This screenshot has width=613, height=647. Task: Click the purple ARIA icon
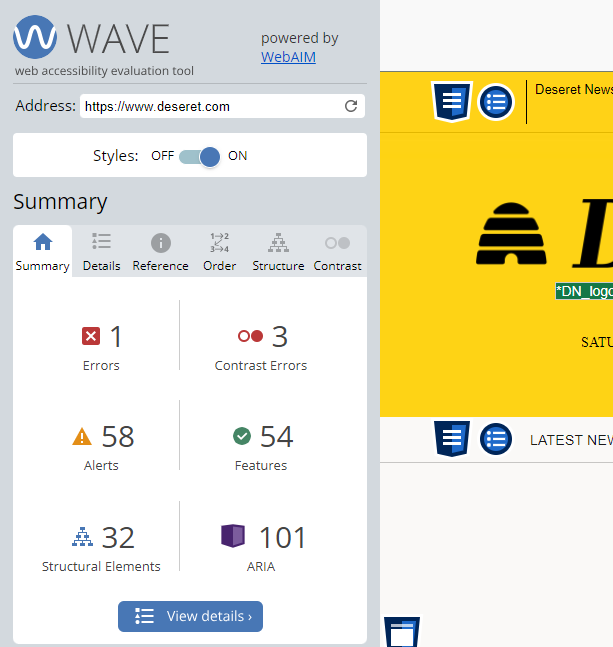tap(233, 537)
